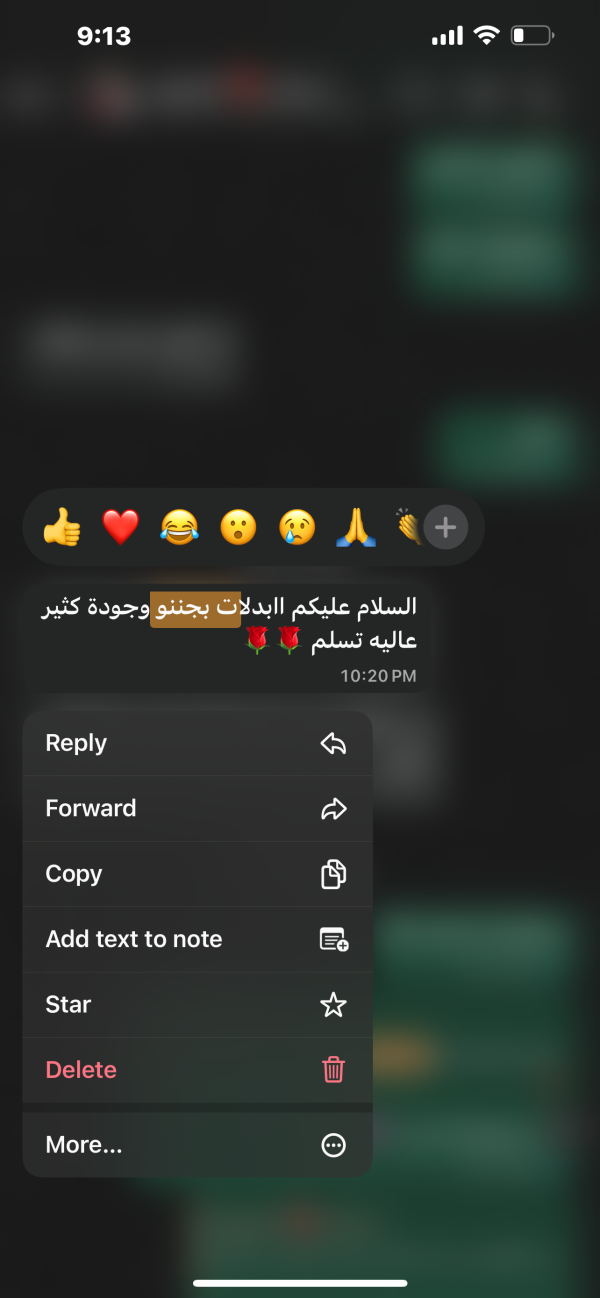Tap the copy pages icon
The image size is (600, 1298).
pos(333,874)
